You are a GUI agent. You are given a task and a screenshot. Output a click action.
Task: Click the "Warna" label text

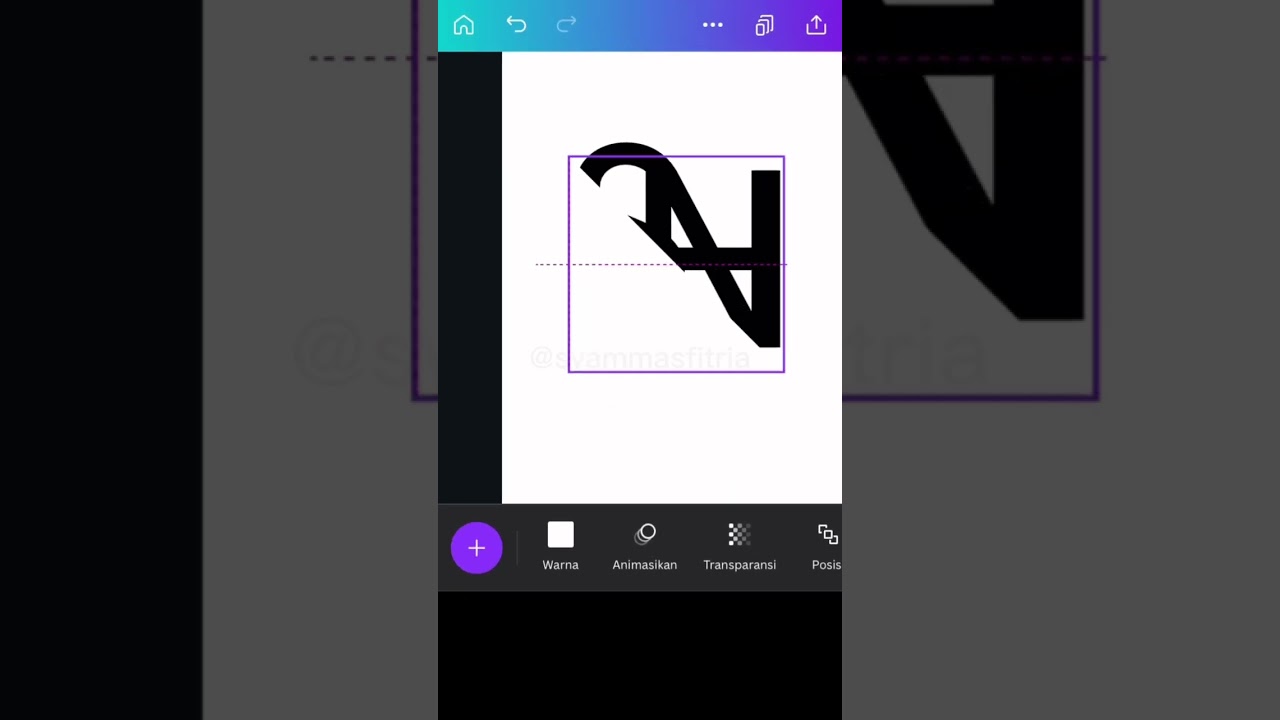coord(560,565)
